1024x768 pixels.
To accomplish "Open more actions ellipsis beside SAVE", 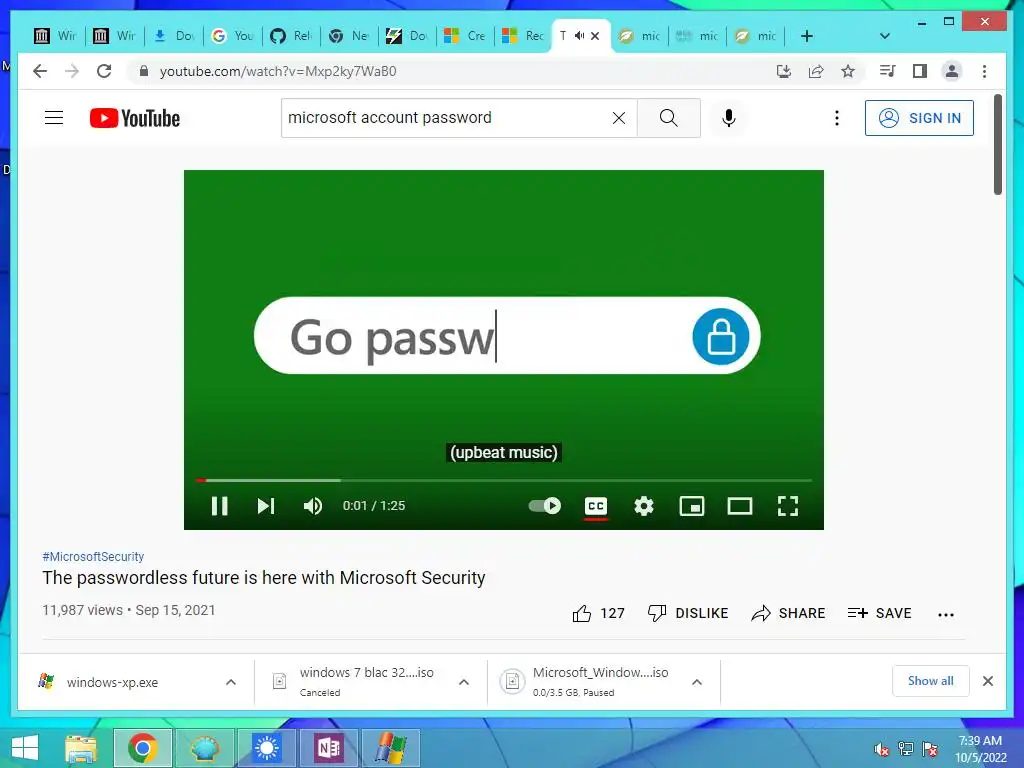I will click(946, 615).
